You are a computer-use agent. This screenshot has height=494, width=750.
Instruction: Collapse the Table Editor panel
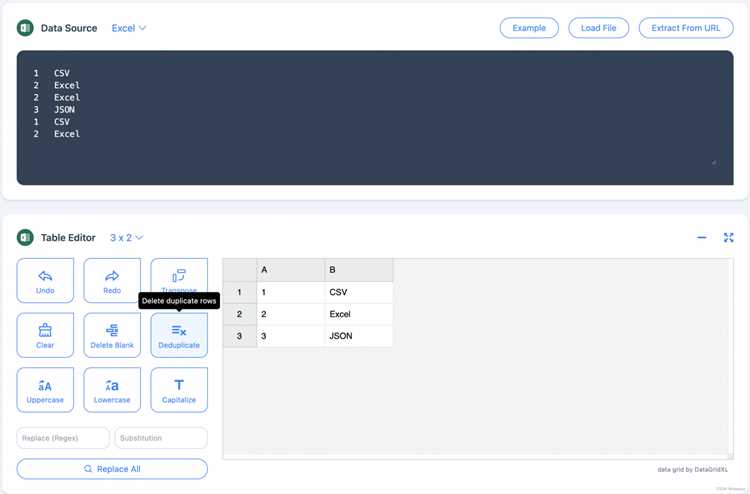702,238
